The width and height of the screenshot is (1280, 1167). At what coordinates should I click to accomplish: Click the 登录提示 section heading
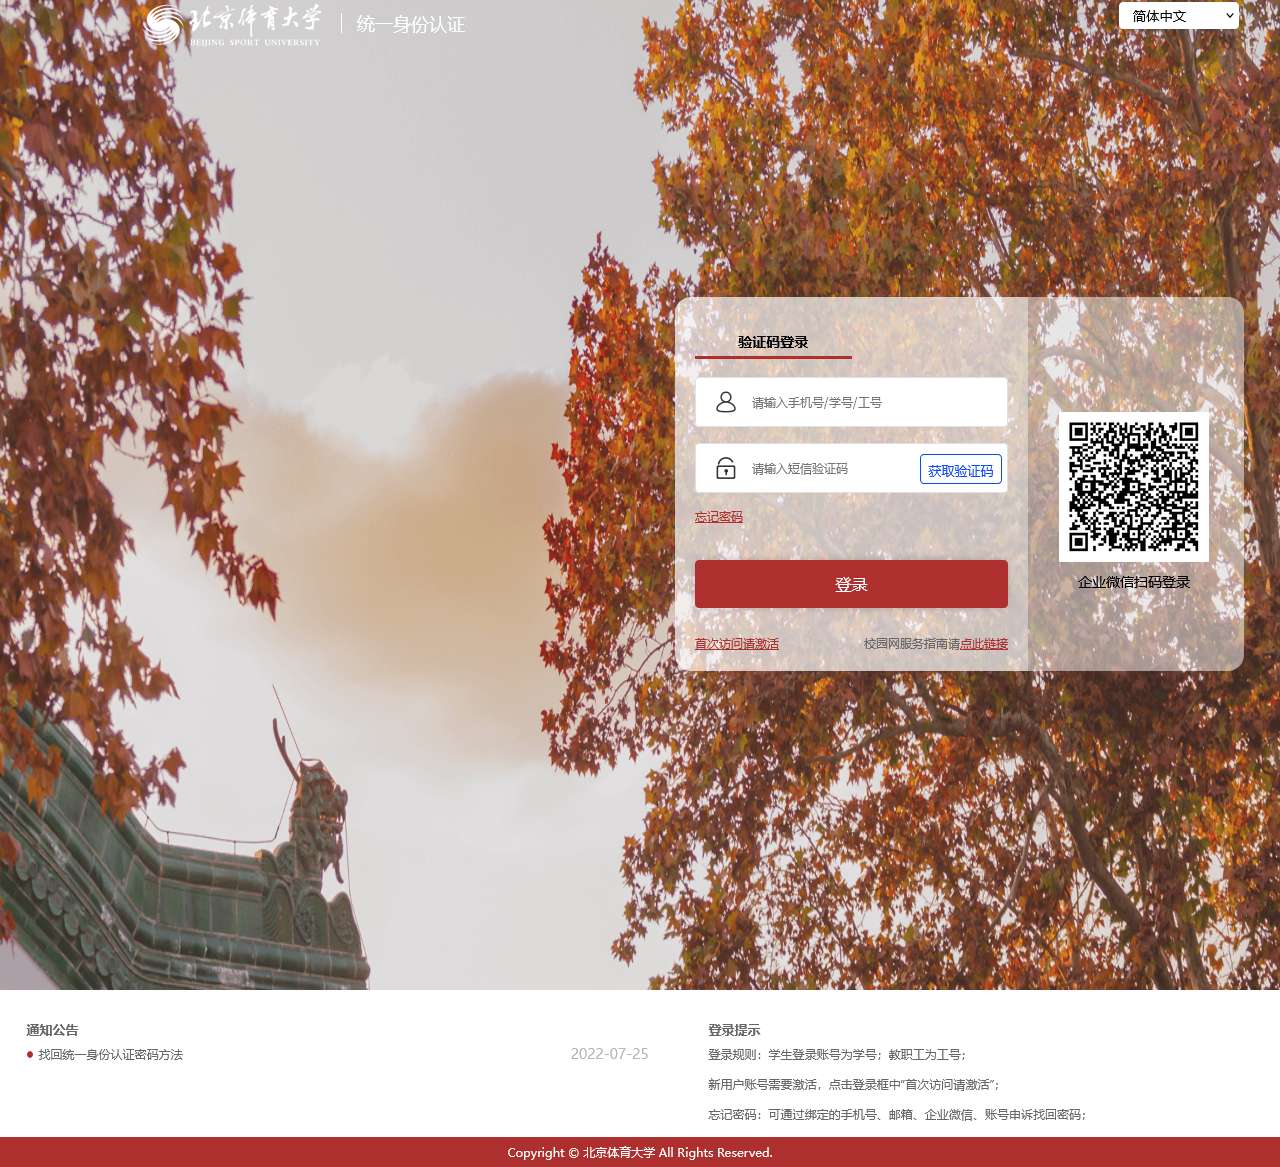coord(734,1030)
